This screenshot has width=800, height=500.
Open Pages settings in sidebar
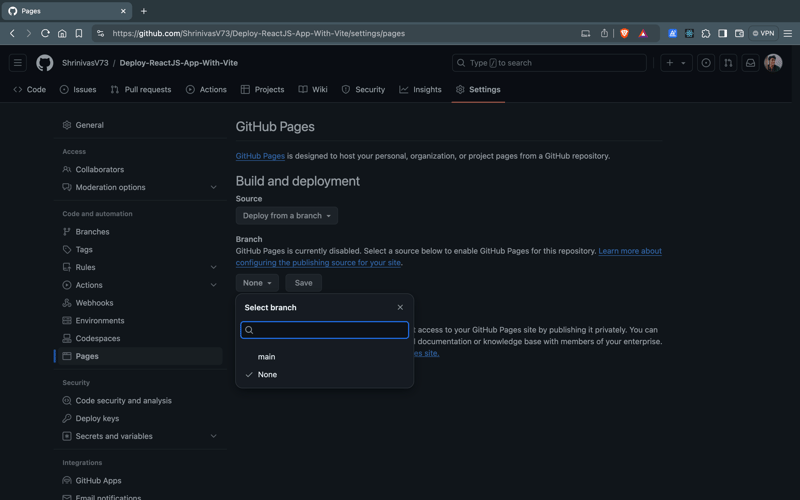139,356
